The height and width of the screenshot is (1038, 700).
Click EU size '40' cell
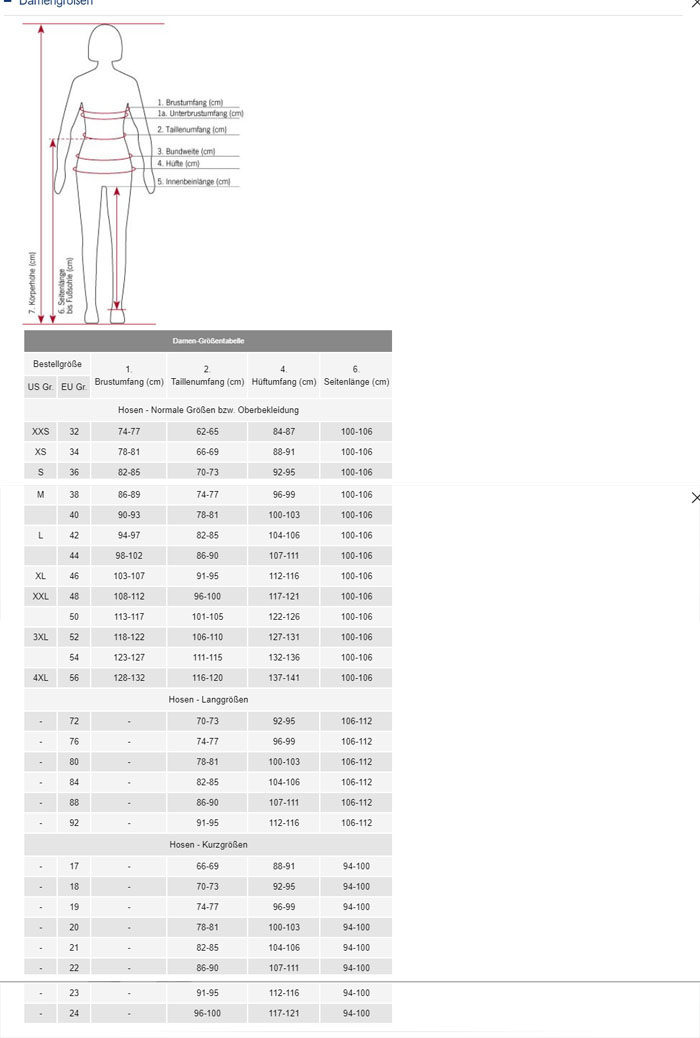(x=74, y=515)
